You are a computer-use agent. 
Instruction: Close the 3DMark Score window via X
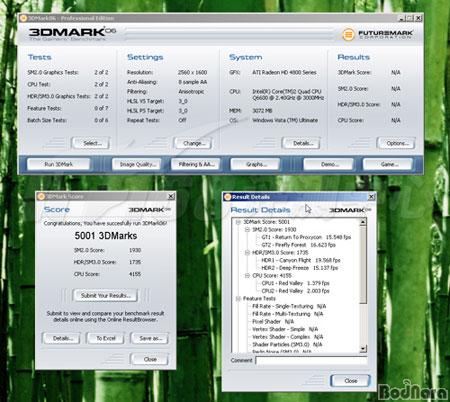coord(171,196)
